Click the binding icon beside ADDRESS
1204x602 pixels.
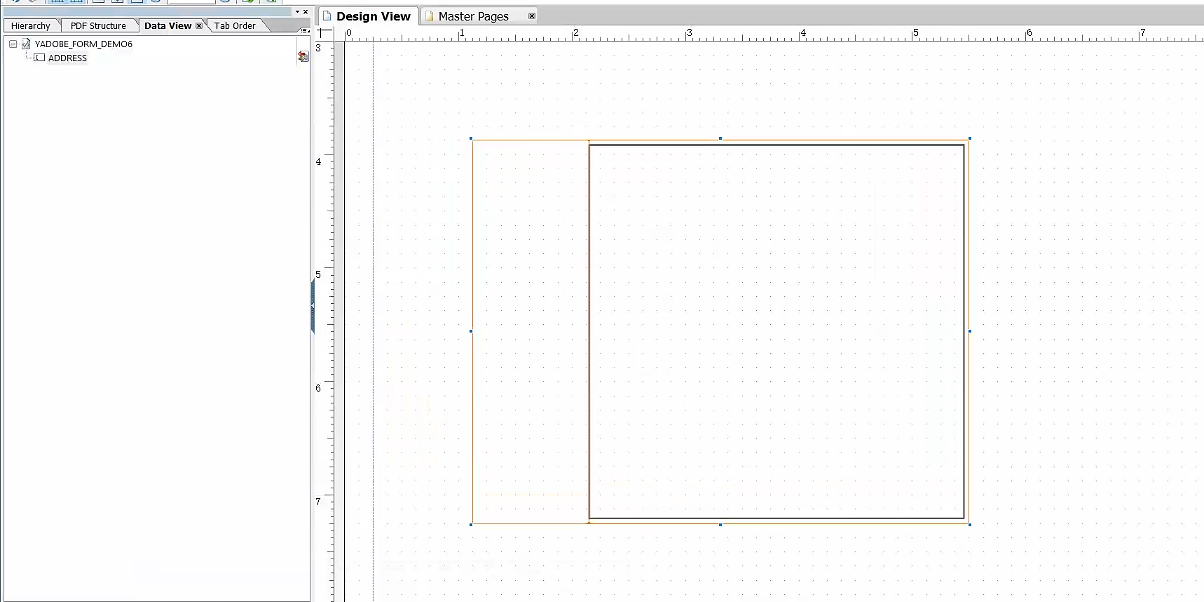(x=303, y=57)
